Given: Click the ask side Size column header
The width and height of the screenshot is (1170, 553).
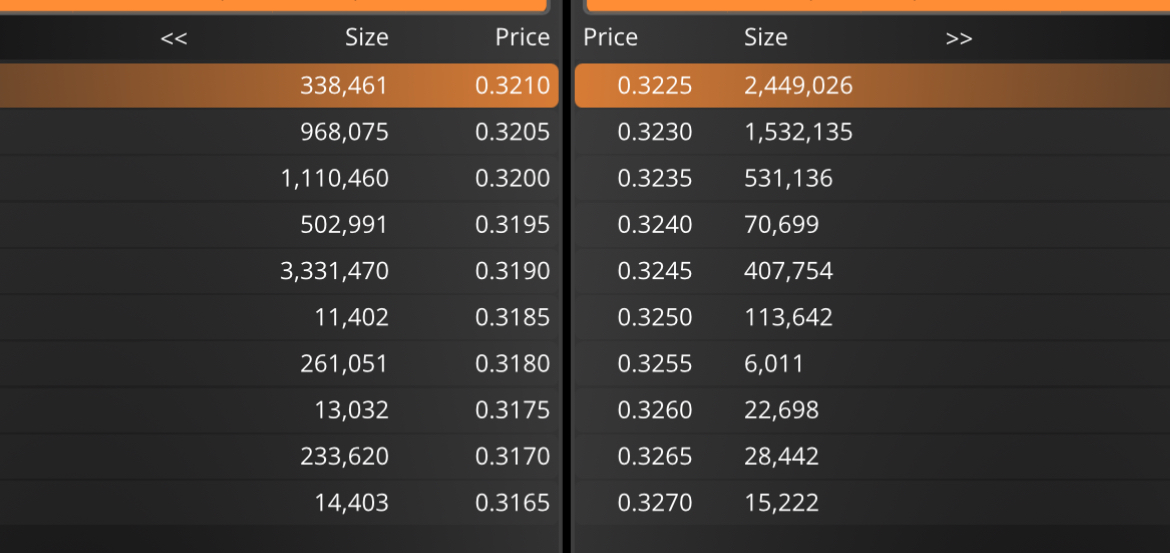Looking at the screenshot, I should click(766, 37).
